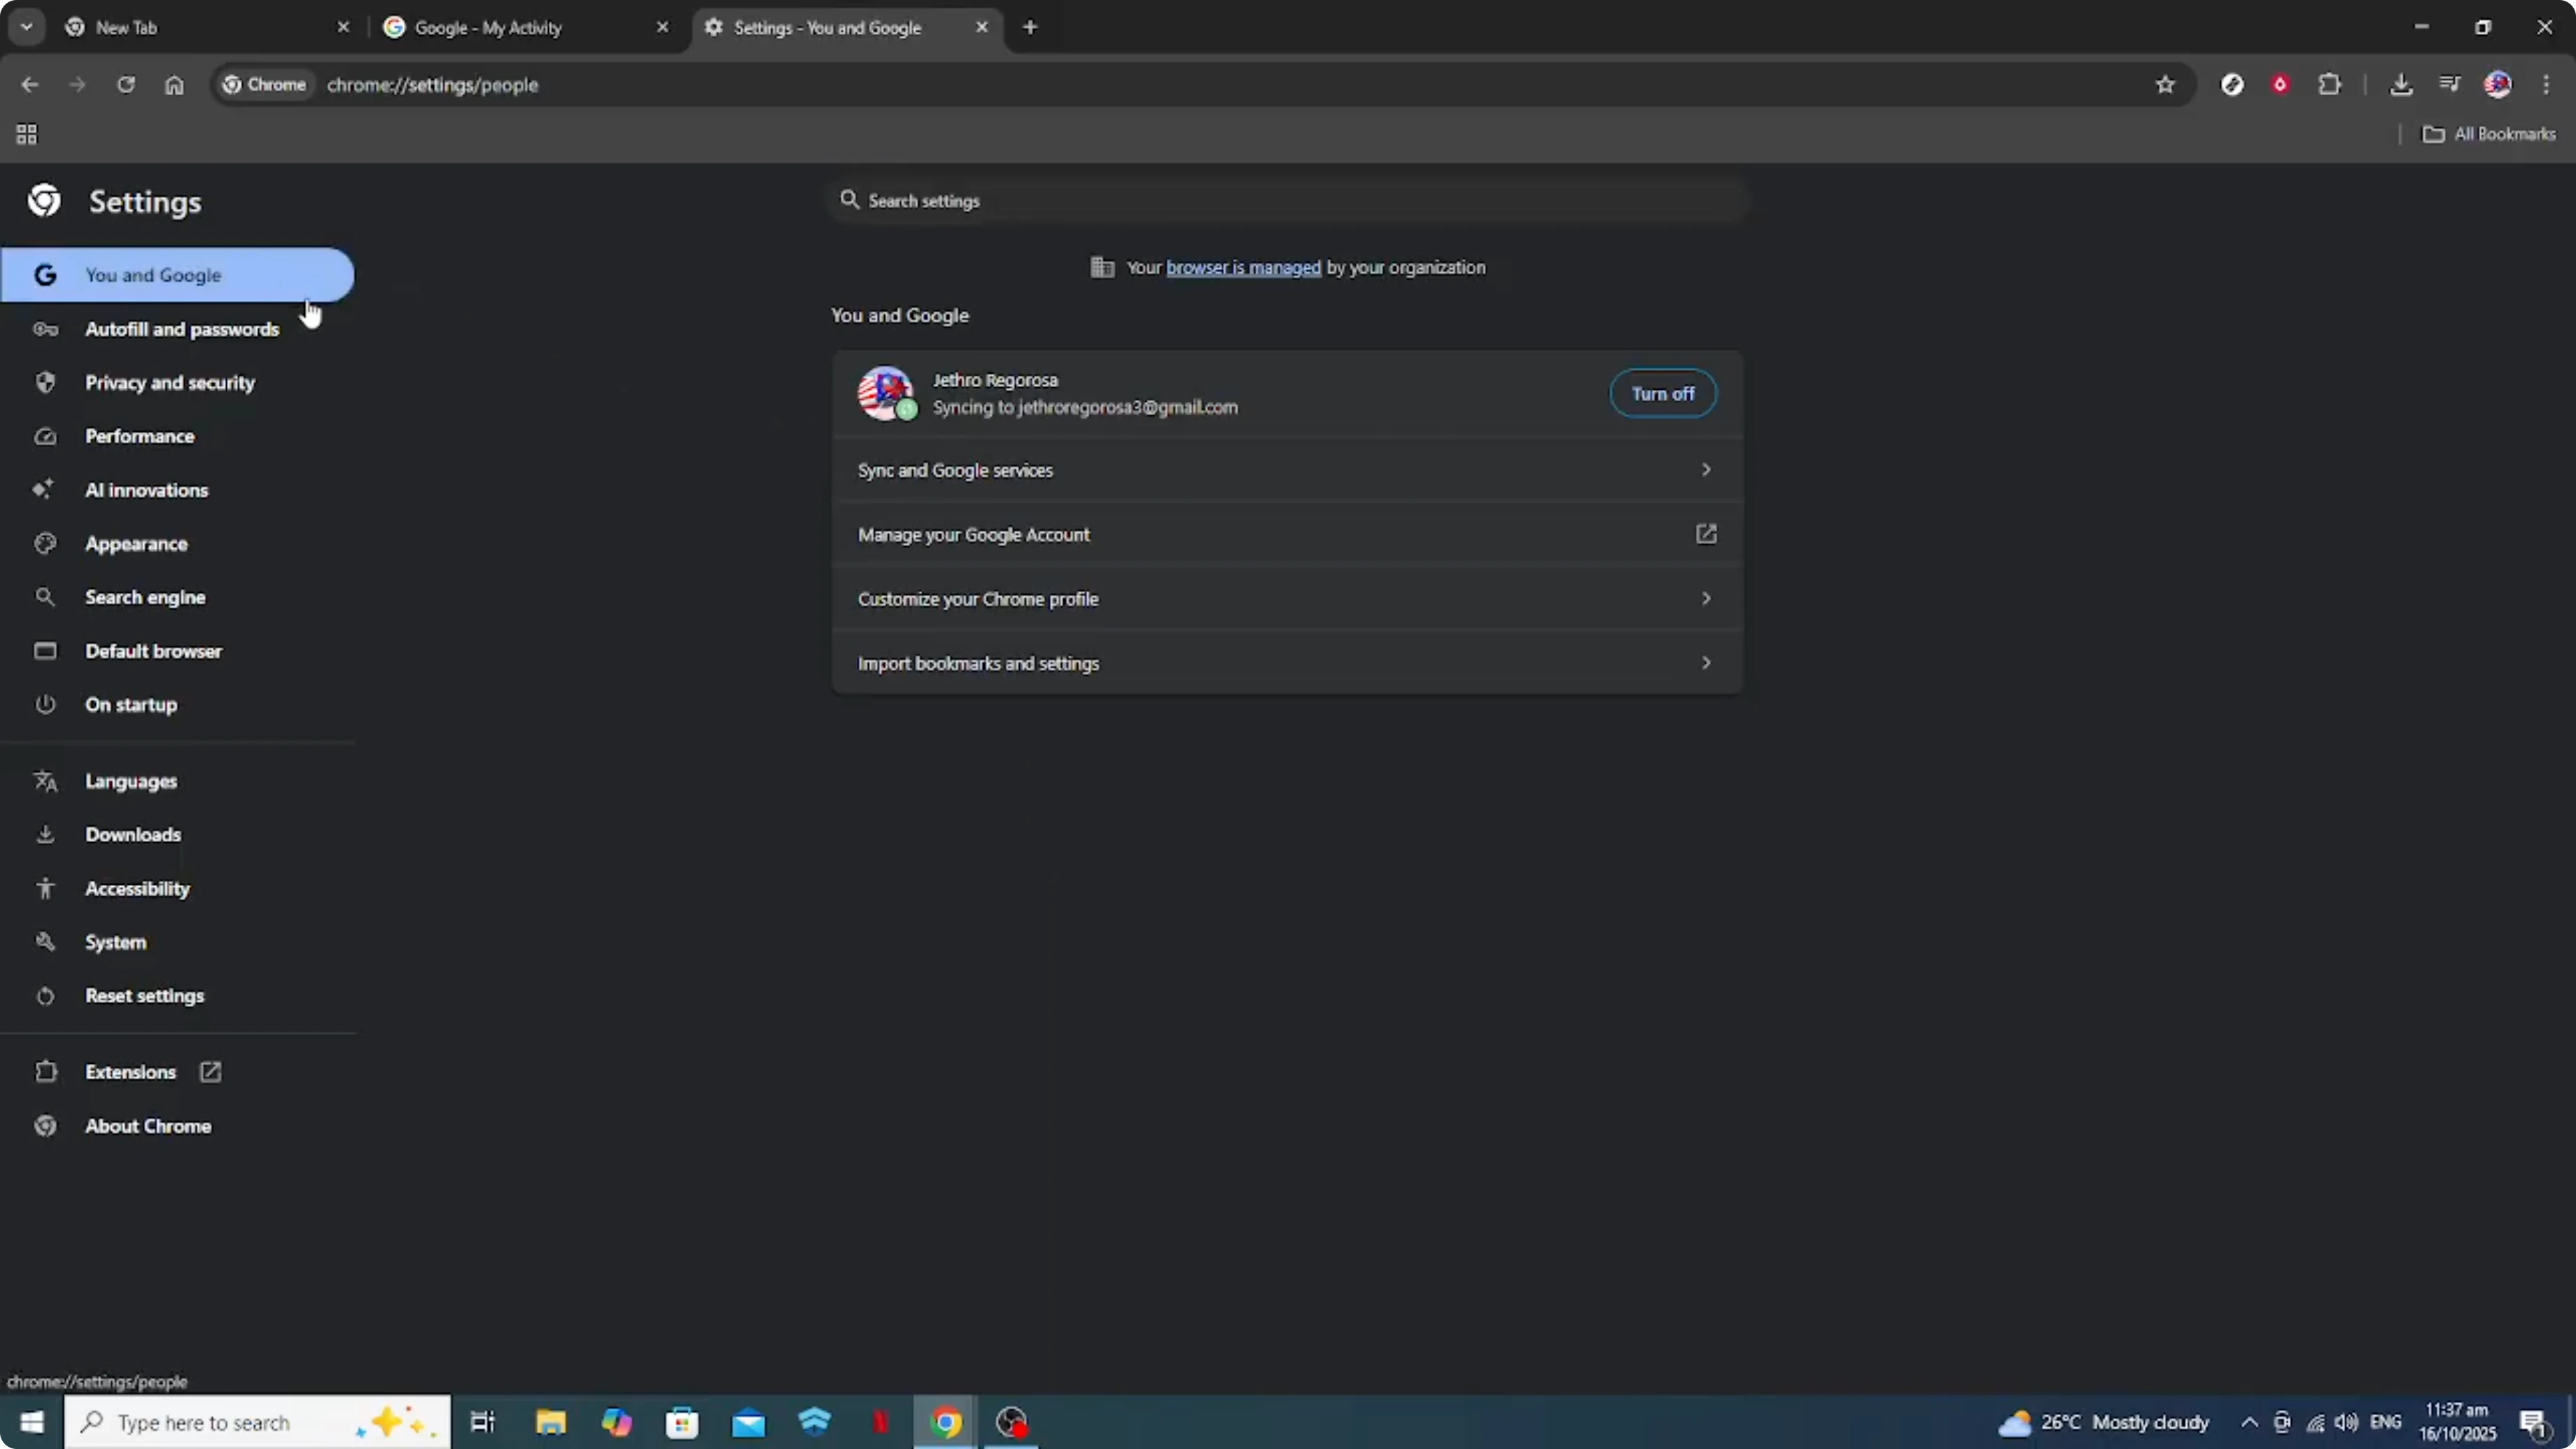
Task: Open the home page via house icon
Action: click(x=174, y=85)
